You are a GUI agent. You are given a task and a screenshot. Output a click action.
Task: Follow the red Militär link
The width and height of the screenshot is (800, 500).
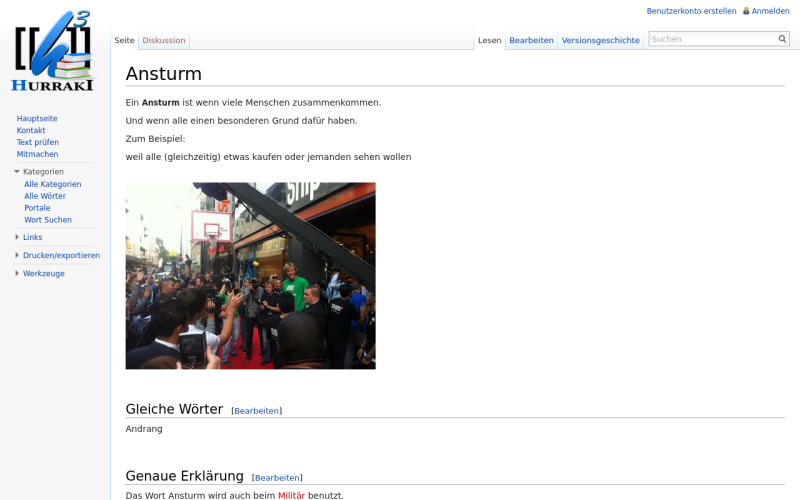click(x=291, y=495)
